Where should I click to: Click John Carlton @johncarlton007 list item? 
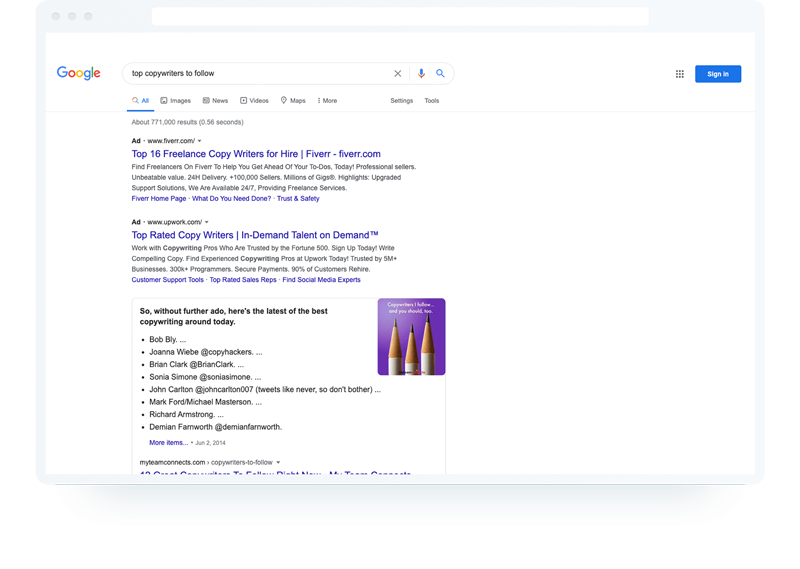pyautogui.click(x=265, y=389)
